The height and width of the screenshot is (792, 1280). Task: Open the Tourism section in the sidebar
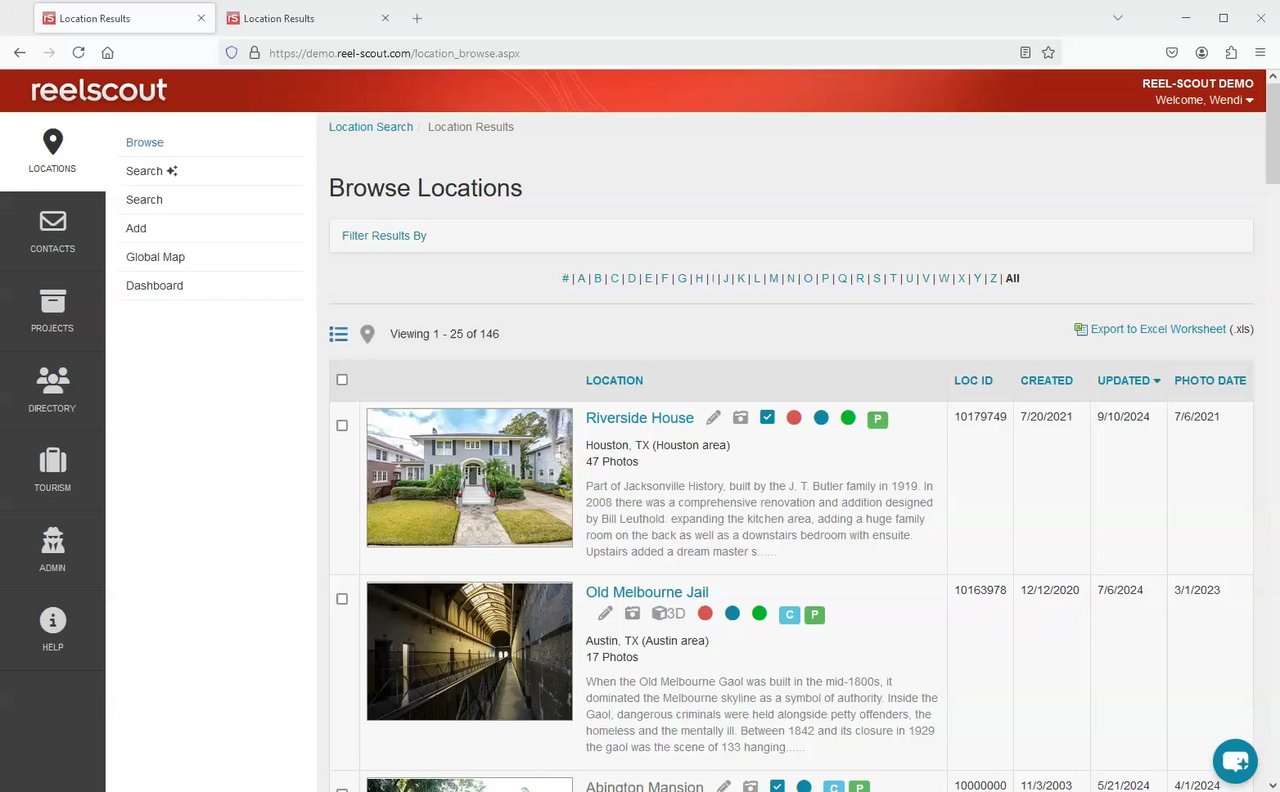pyautogui.click(x=52, y=470)
